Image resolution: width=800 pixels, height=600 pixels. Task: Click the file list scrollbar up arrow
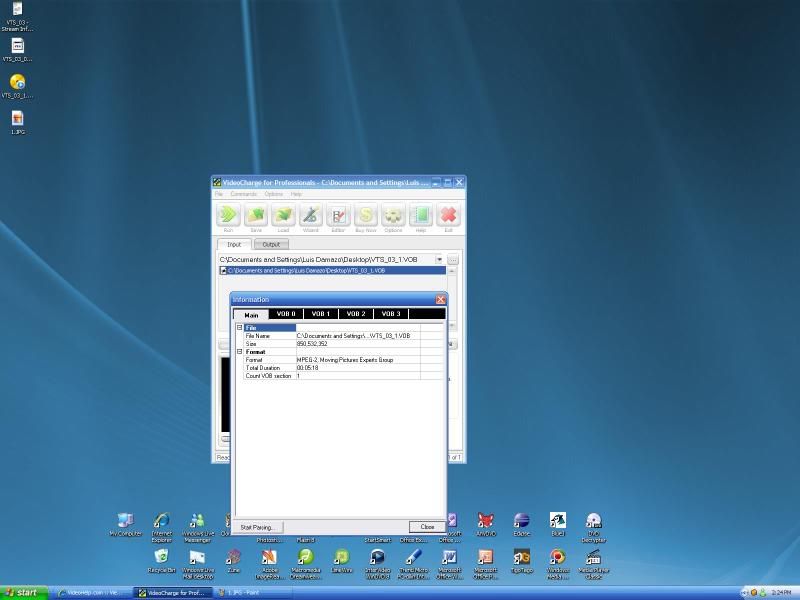coord(452,270)
